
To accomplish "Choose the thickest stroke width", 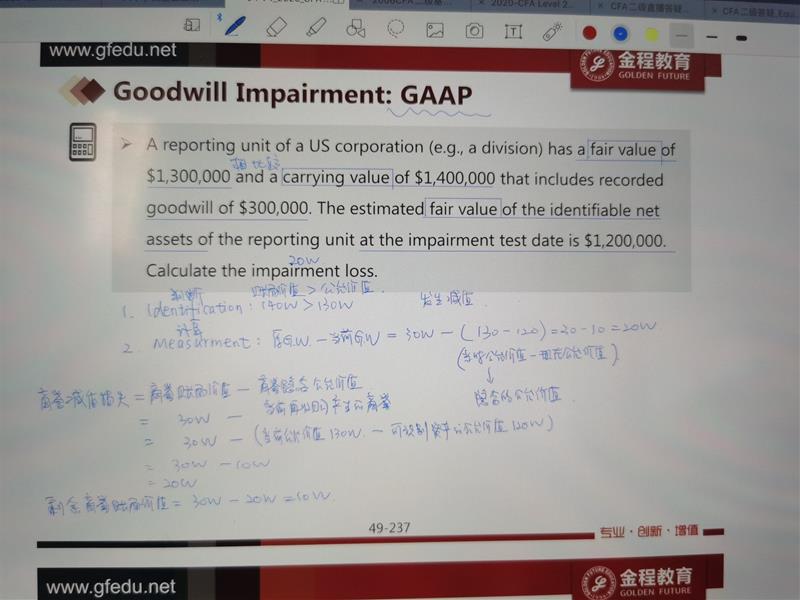I will pos(742,38).
